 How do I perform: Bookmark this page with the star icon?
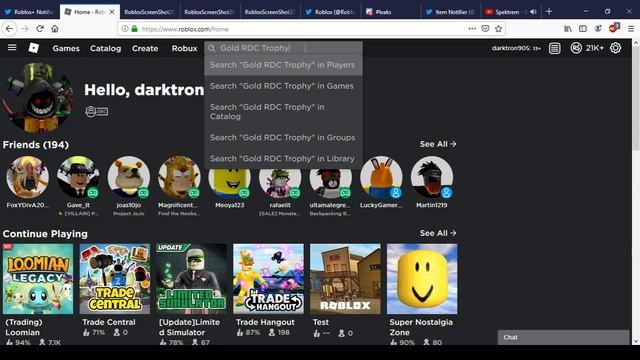click(x=498, y=29)
